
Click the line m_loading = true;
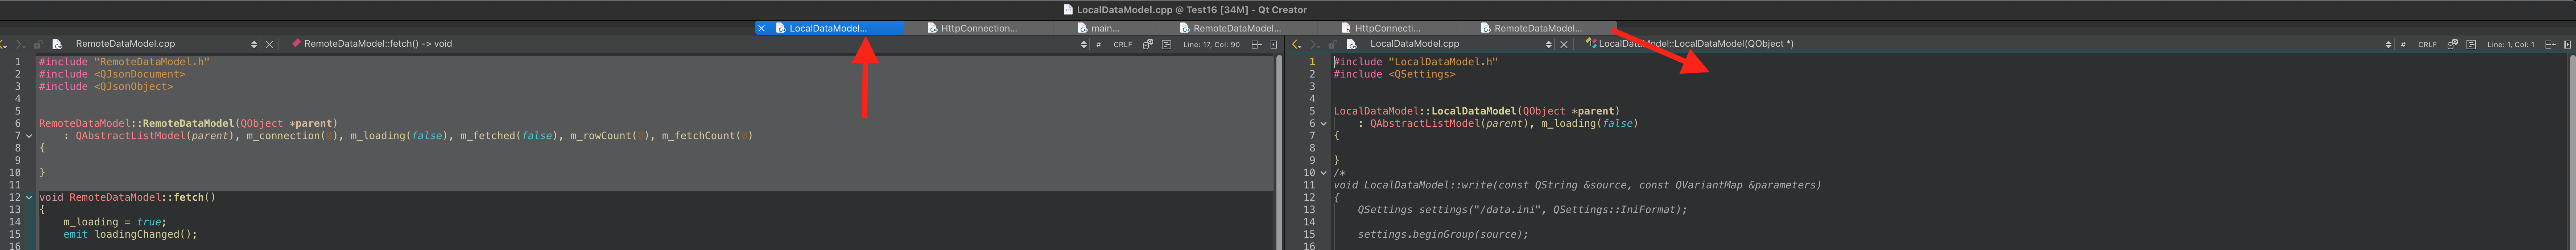115,222
